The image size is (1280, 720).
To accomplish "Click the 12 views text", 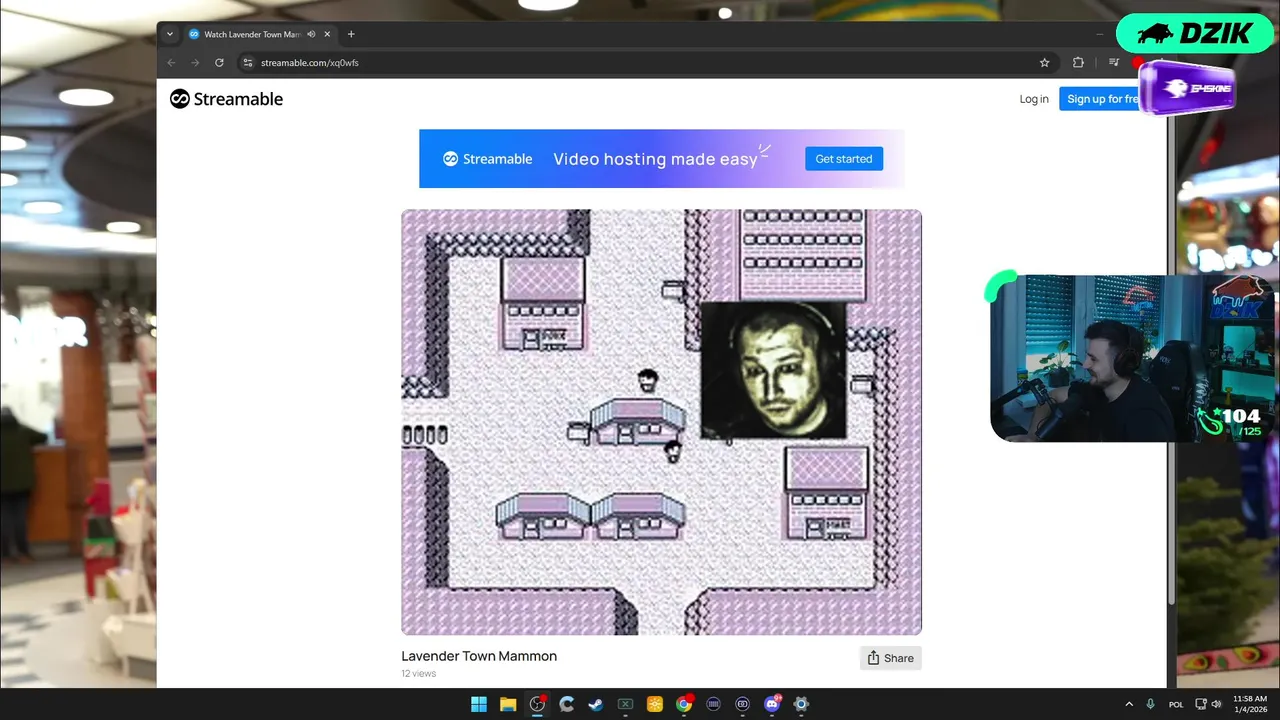I will 419,674.
